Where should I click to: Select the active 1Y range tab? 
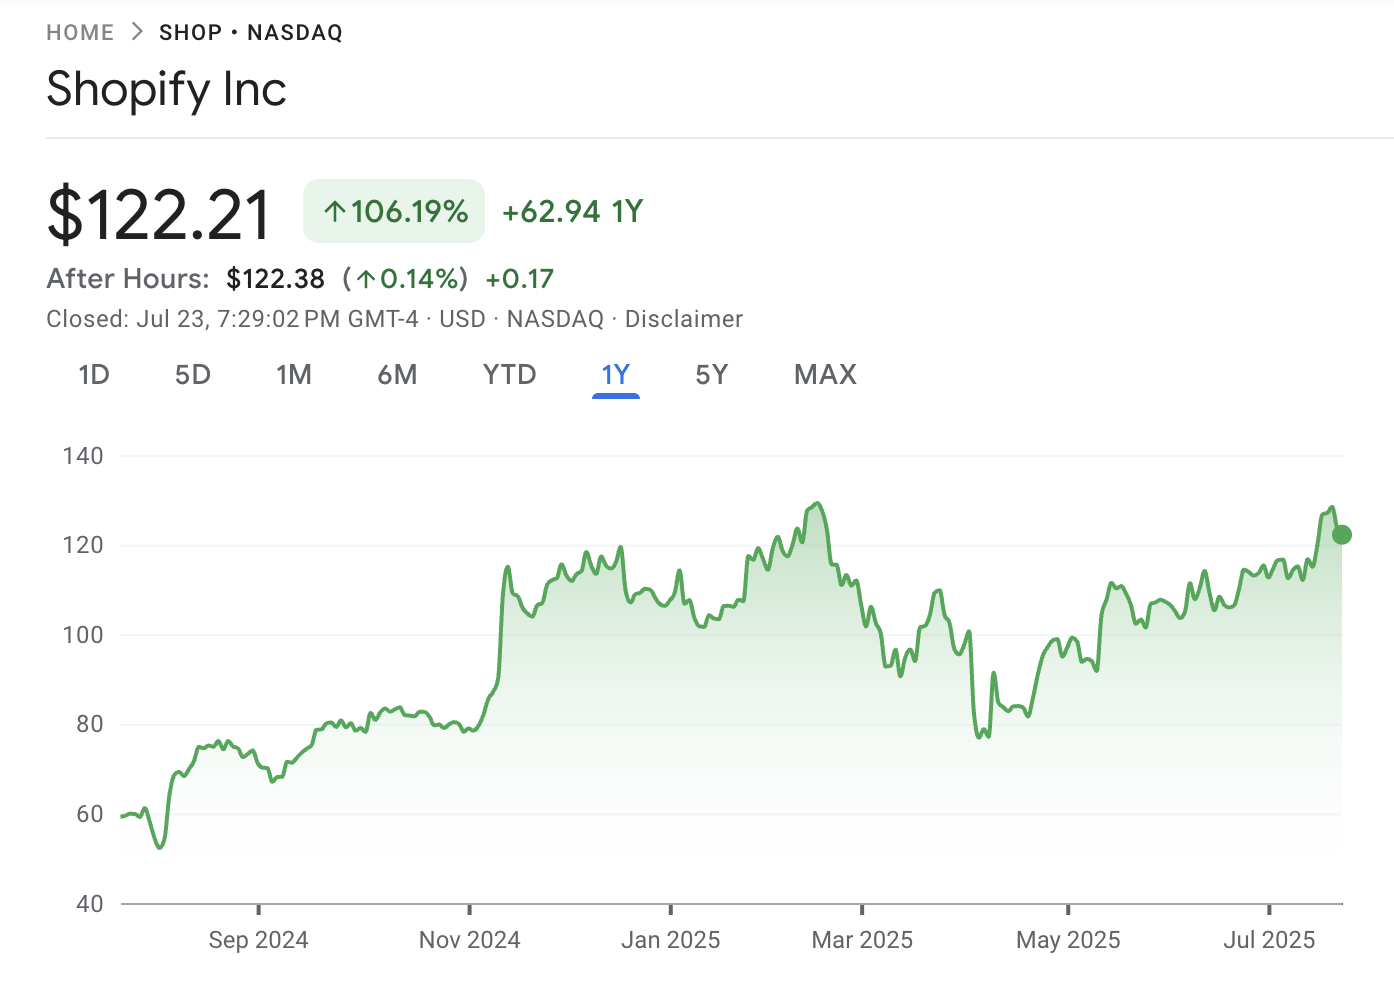[x=616, y=374]
